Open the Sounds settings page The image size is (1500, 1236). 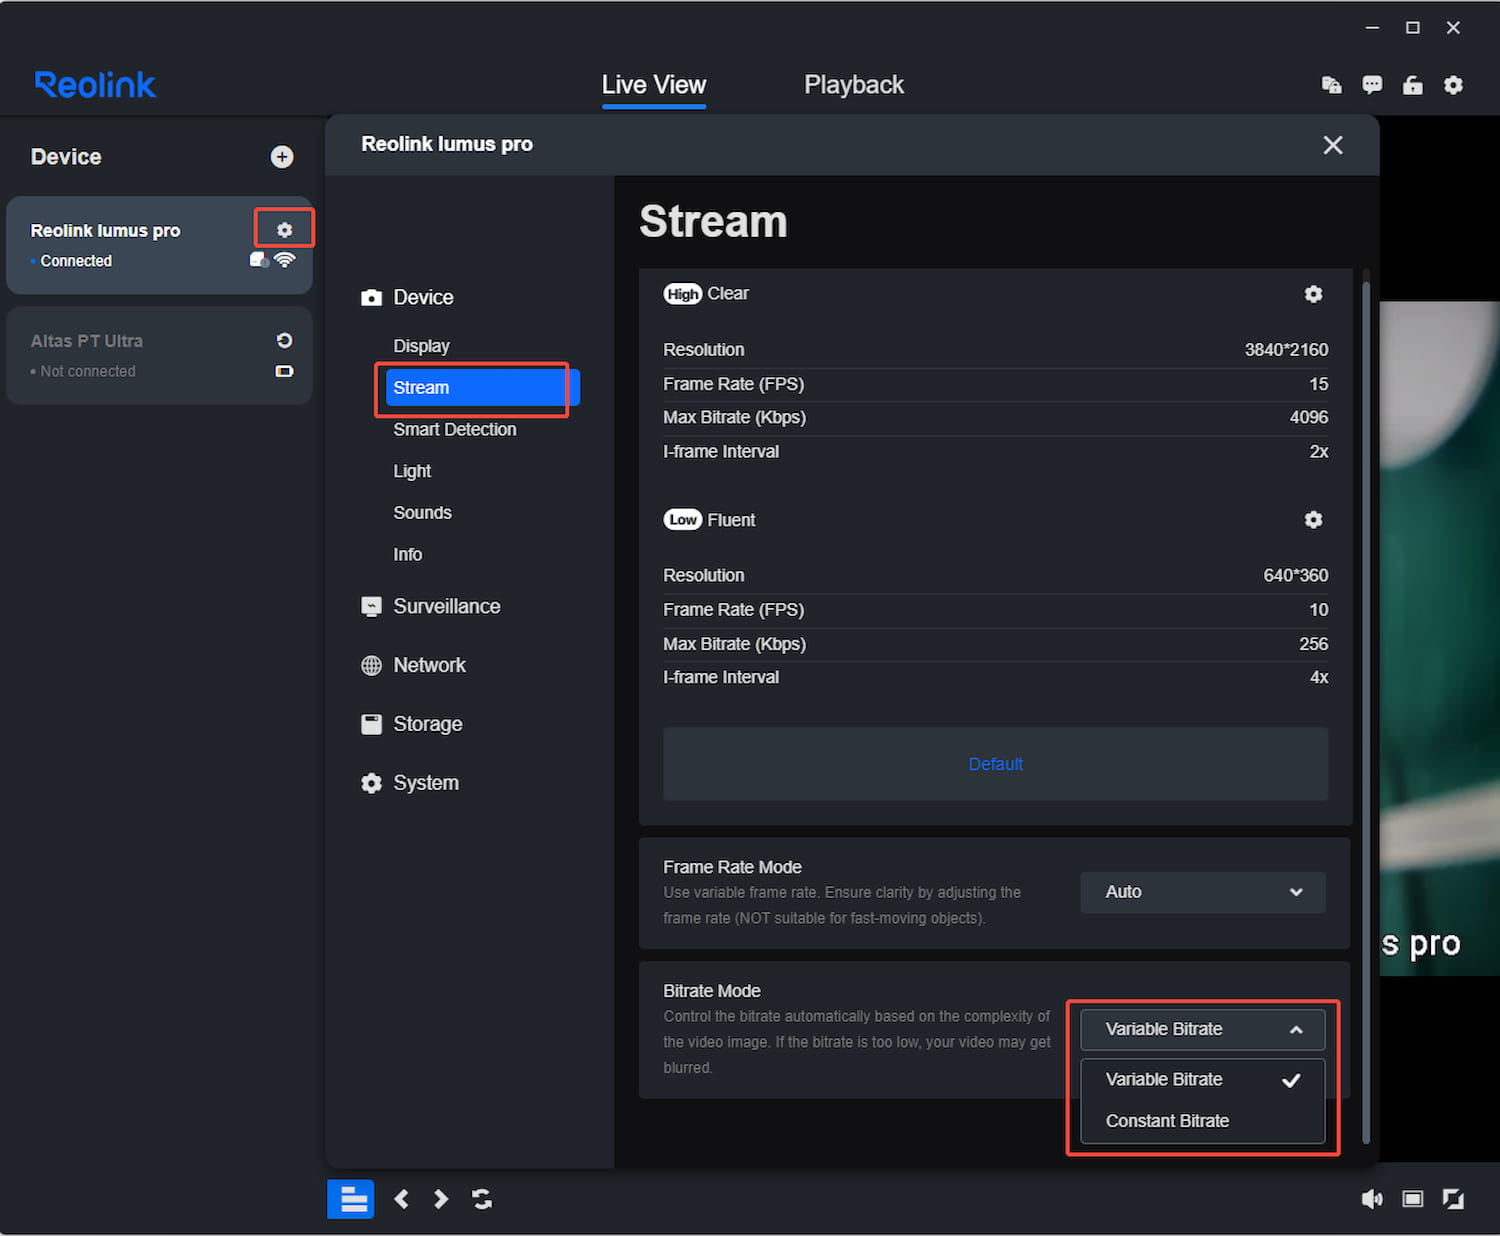(x=423, y=513)
